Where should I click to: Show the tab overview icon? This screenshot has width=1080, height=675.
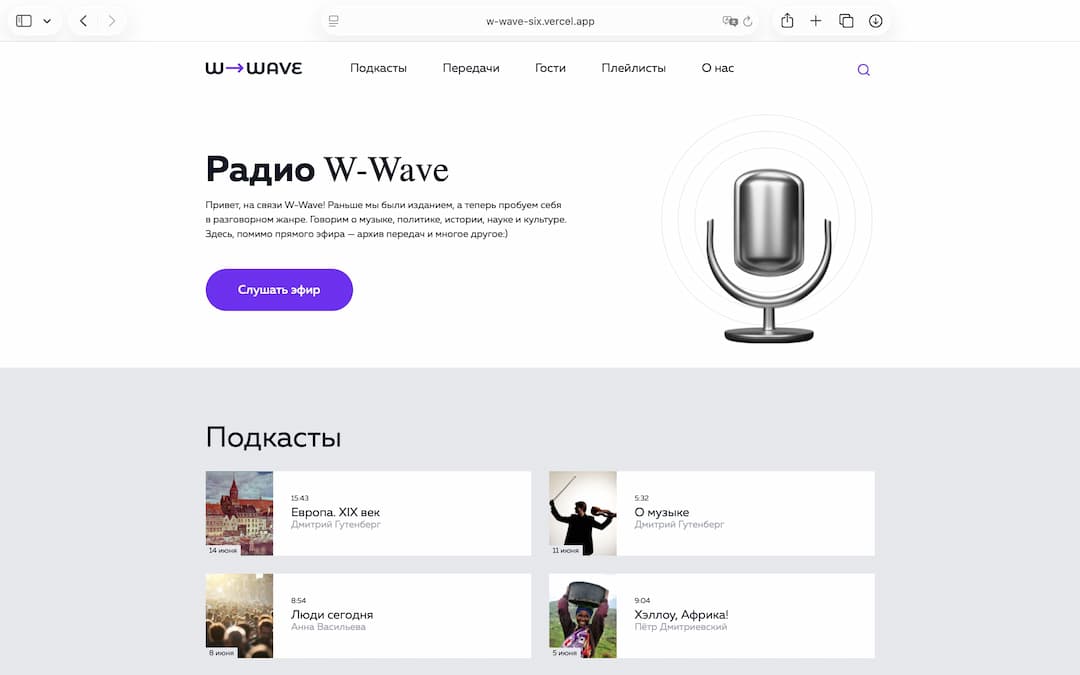pos(846,21)
